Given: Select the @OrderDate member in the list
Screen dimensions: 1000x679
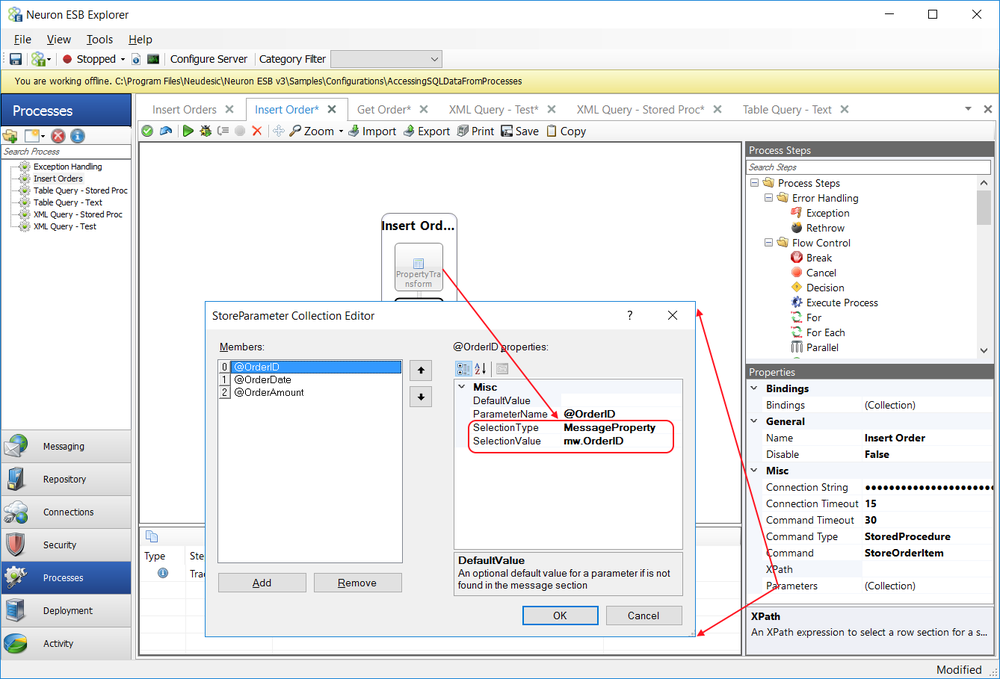Looking at the screenshot, I should [263, 379].
